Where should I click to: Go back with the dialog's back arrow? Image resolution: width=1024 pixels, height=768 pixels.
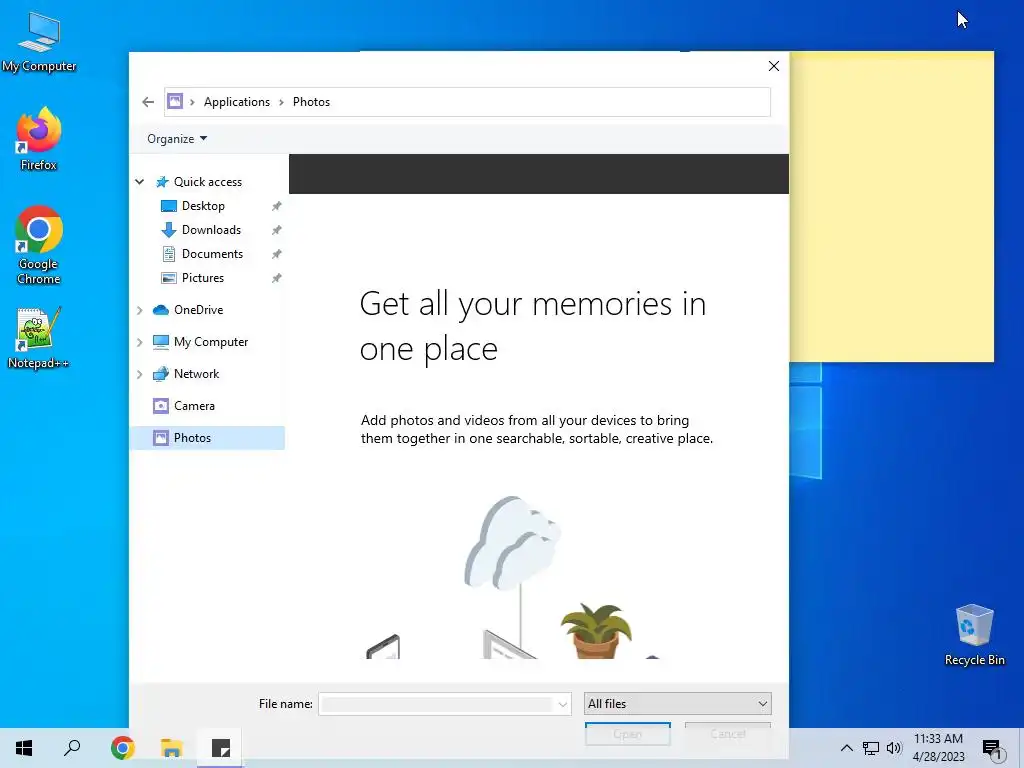click(148, 102)
